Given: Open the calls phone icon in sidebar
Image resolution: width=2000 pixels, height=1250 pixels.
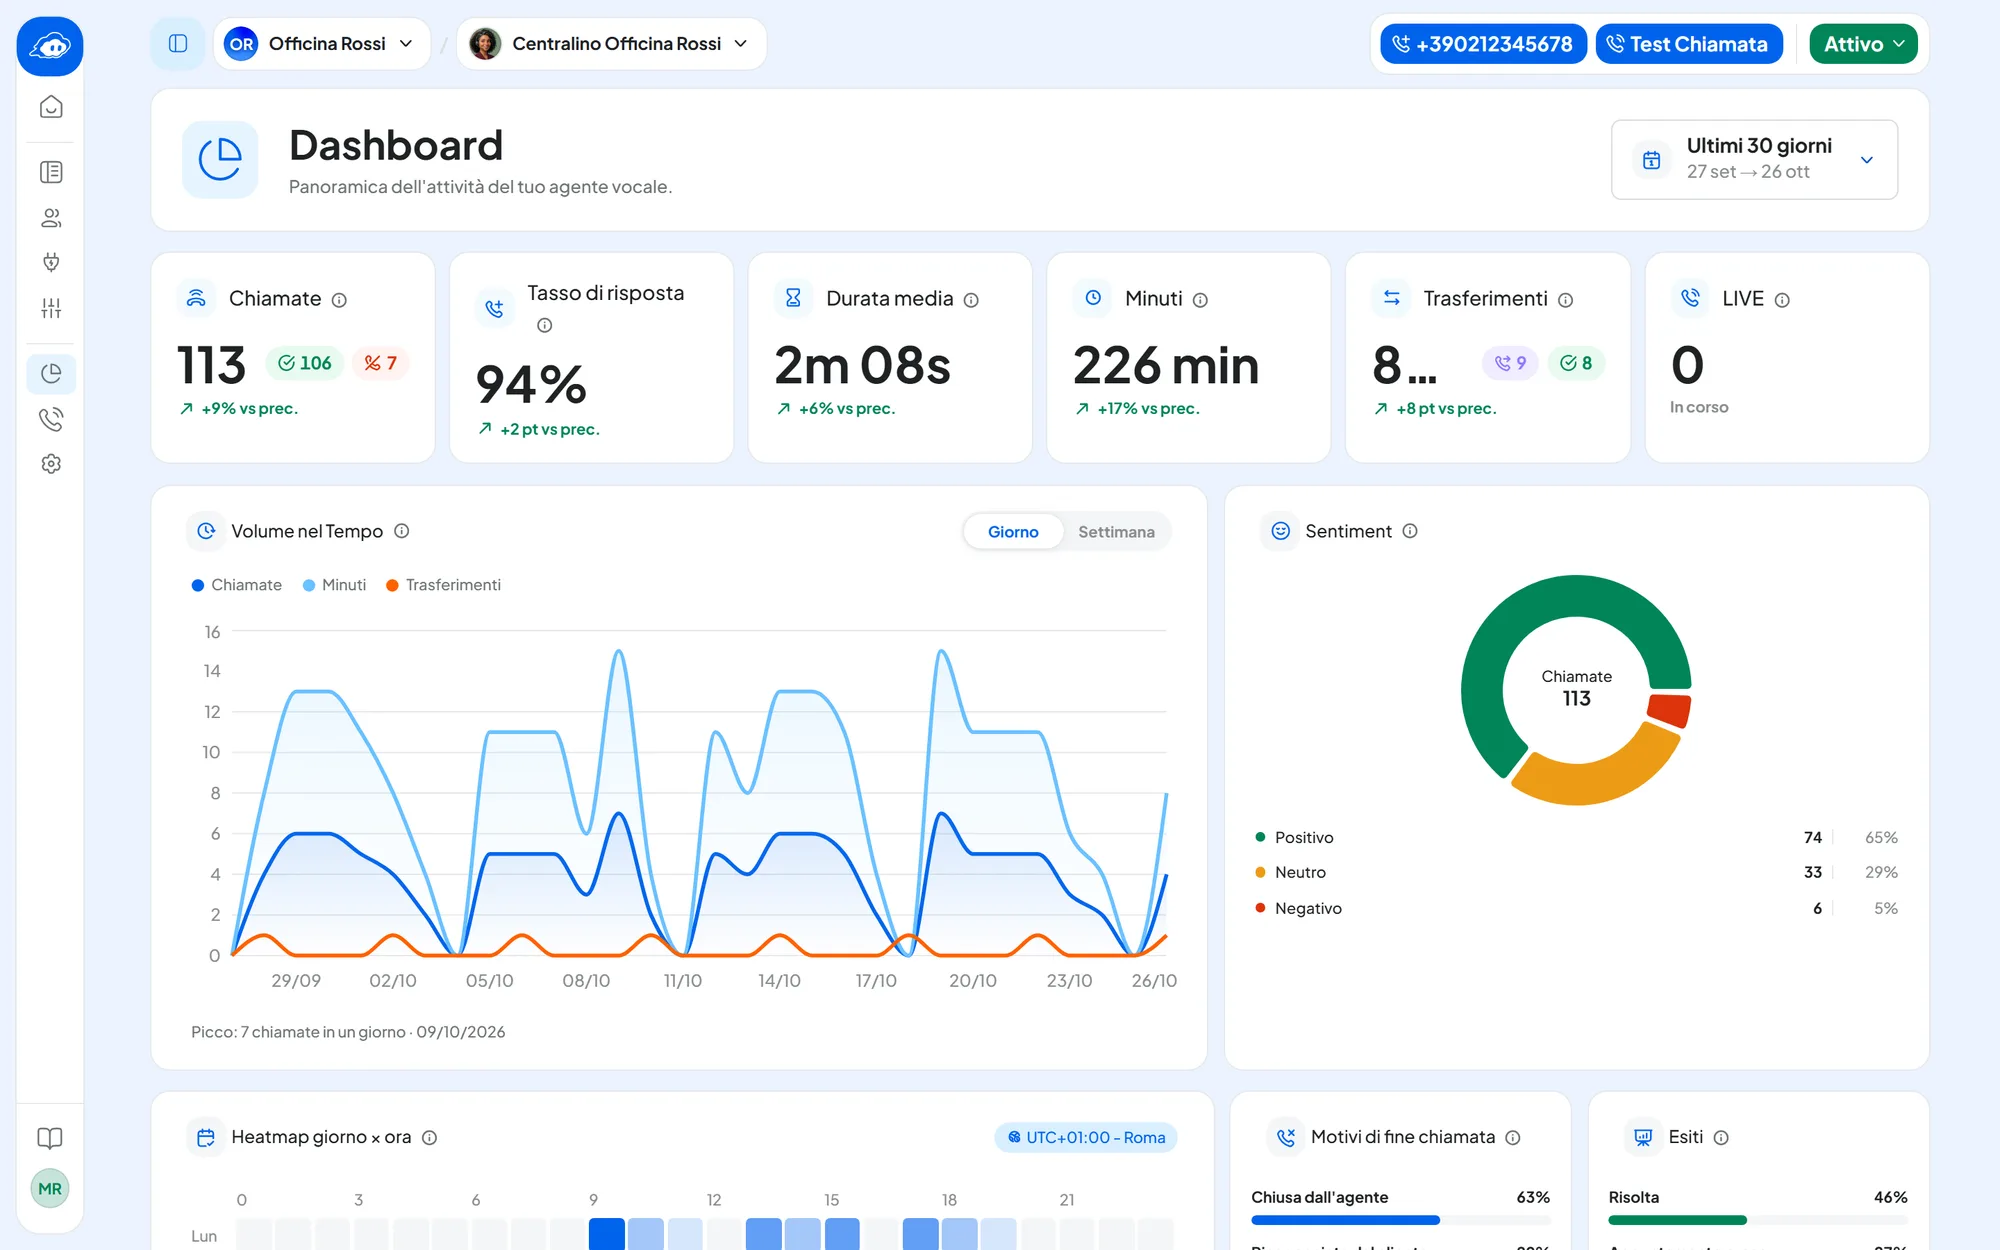Looking at the screenshot, I should pyautogui.click(x=51, y=419).
